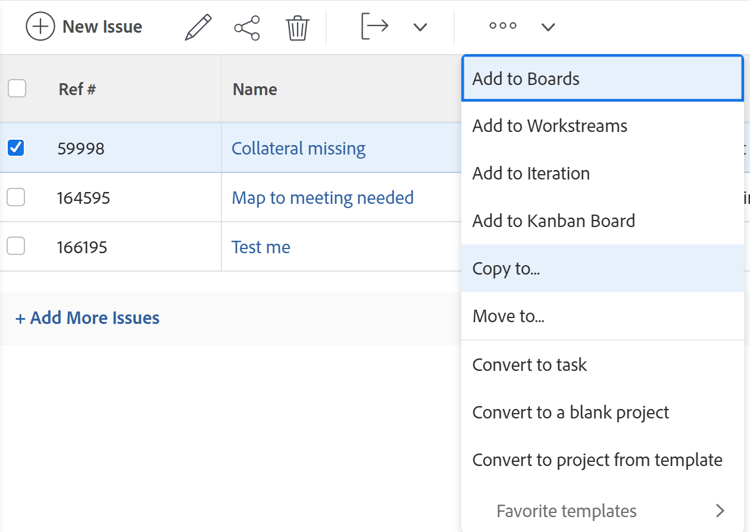Check the Map to meeting needed row
The width and height of the screenshot is (750, 532).
(16, 197)
